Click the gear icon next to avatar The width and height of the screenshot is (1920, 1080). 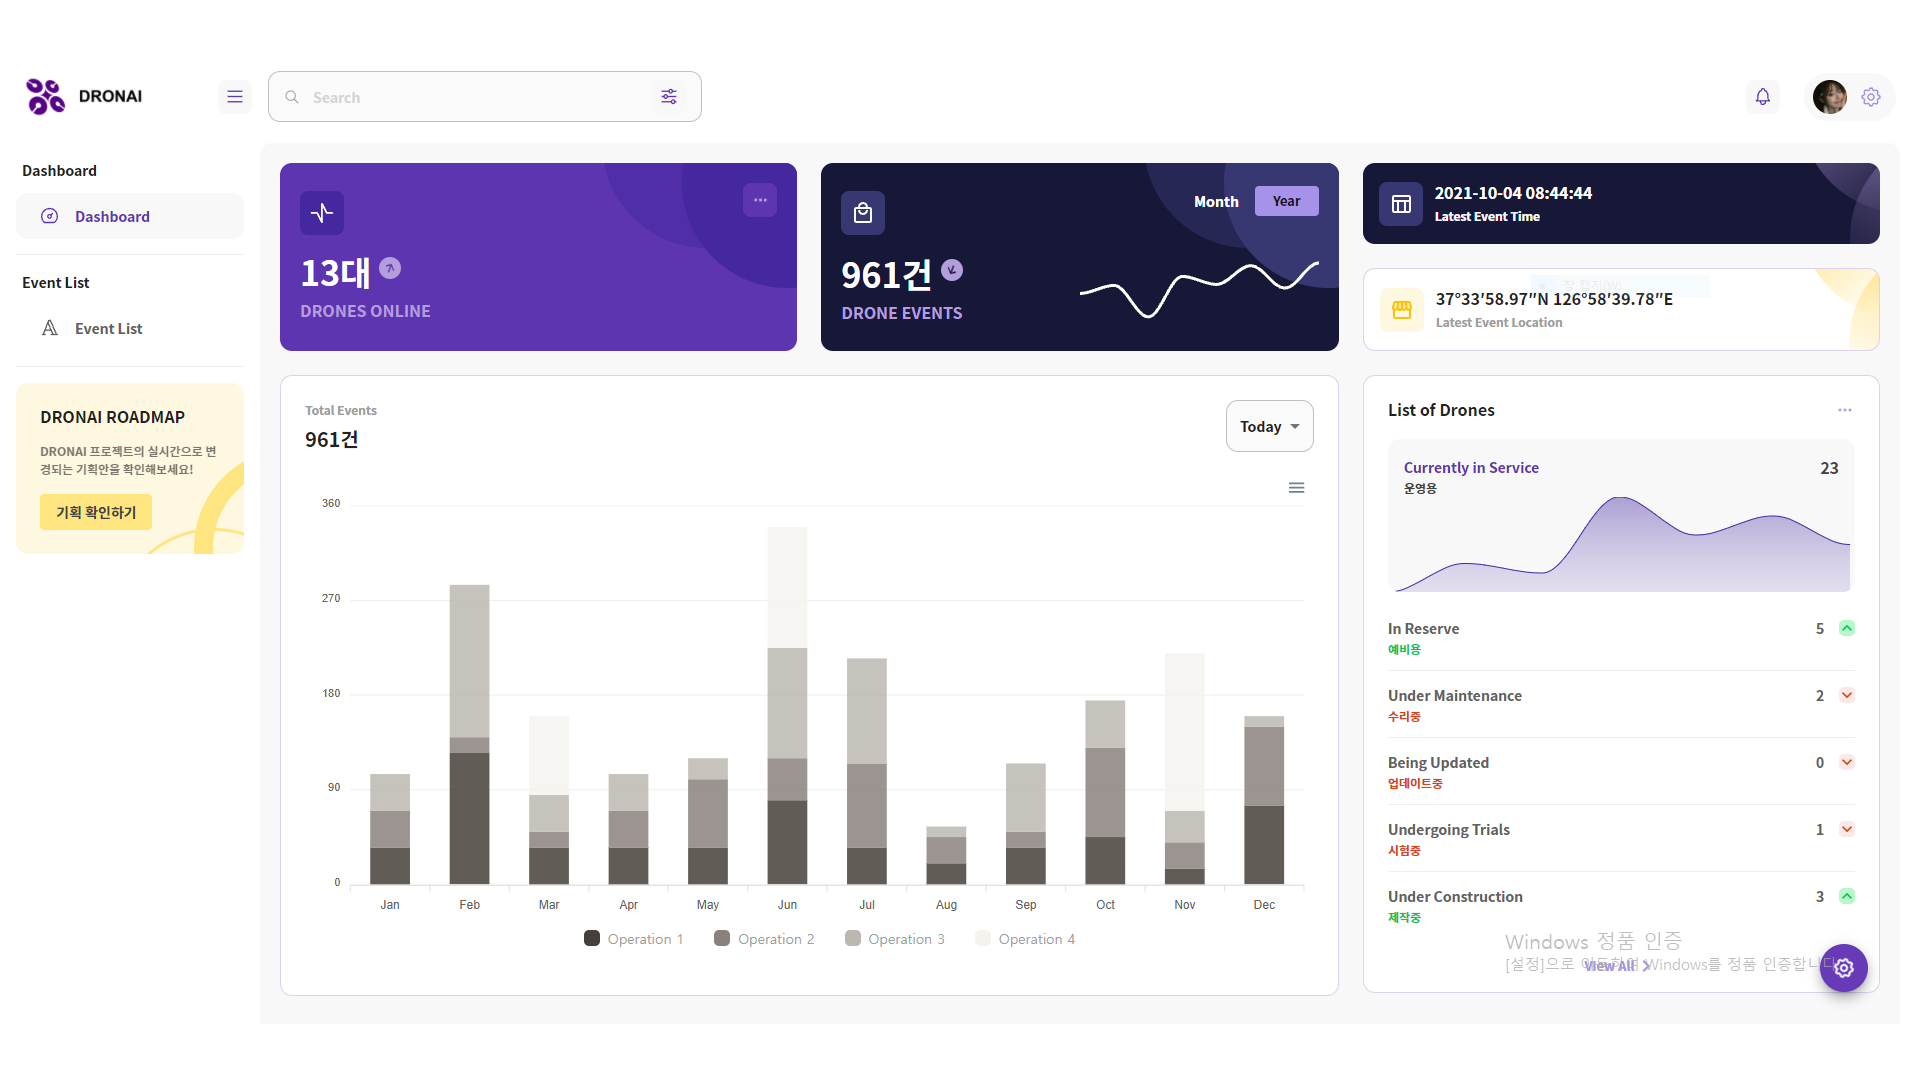coord(1871,97)
